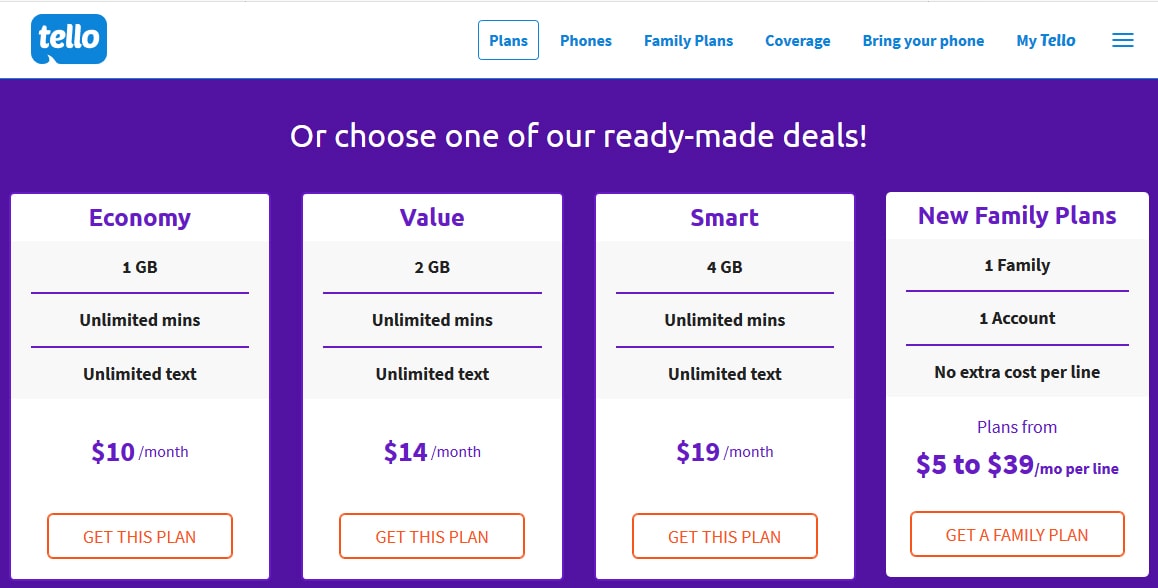Click the Smart plan heading
Viewport: 1158px width, 588px height.
(724, 217)
